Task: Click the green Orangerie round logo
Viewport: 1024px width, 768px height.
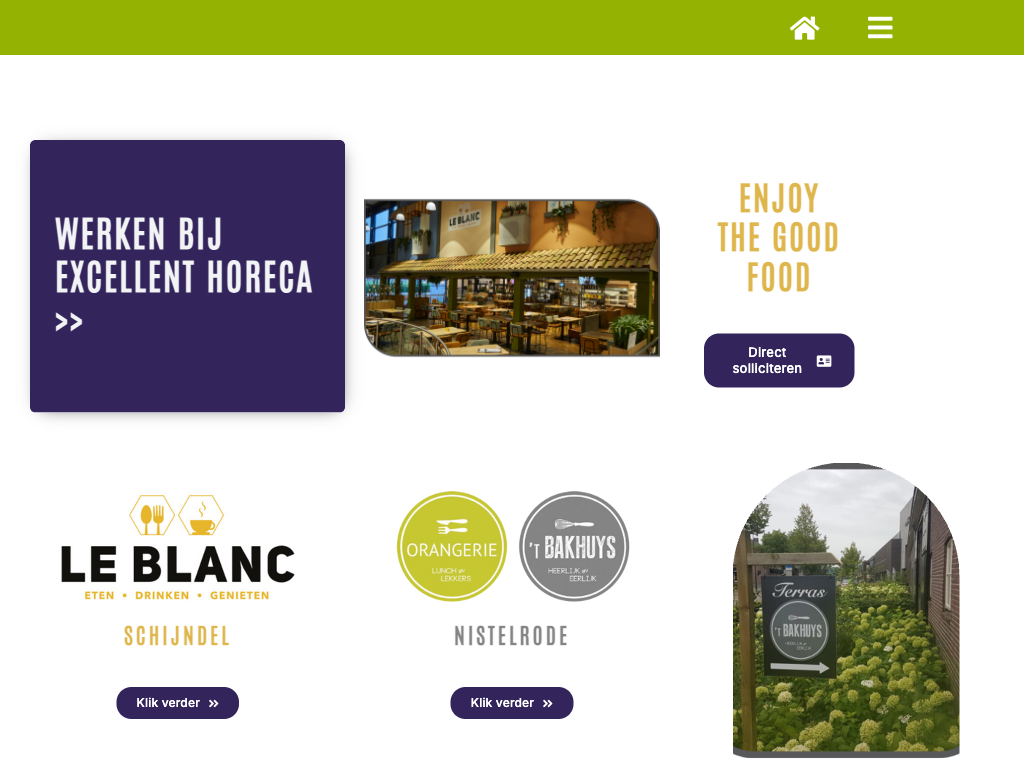Action: tap(451, 546)
